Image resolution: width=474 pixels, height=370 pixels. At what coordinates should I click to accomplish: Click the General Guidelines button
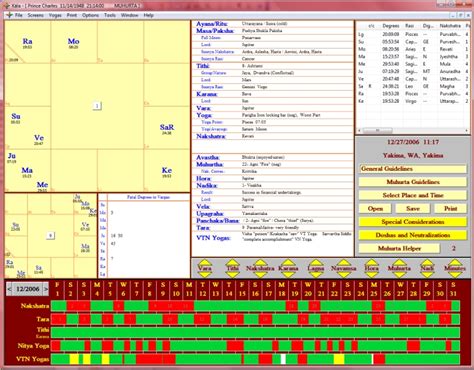(413, 169)
